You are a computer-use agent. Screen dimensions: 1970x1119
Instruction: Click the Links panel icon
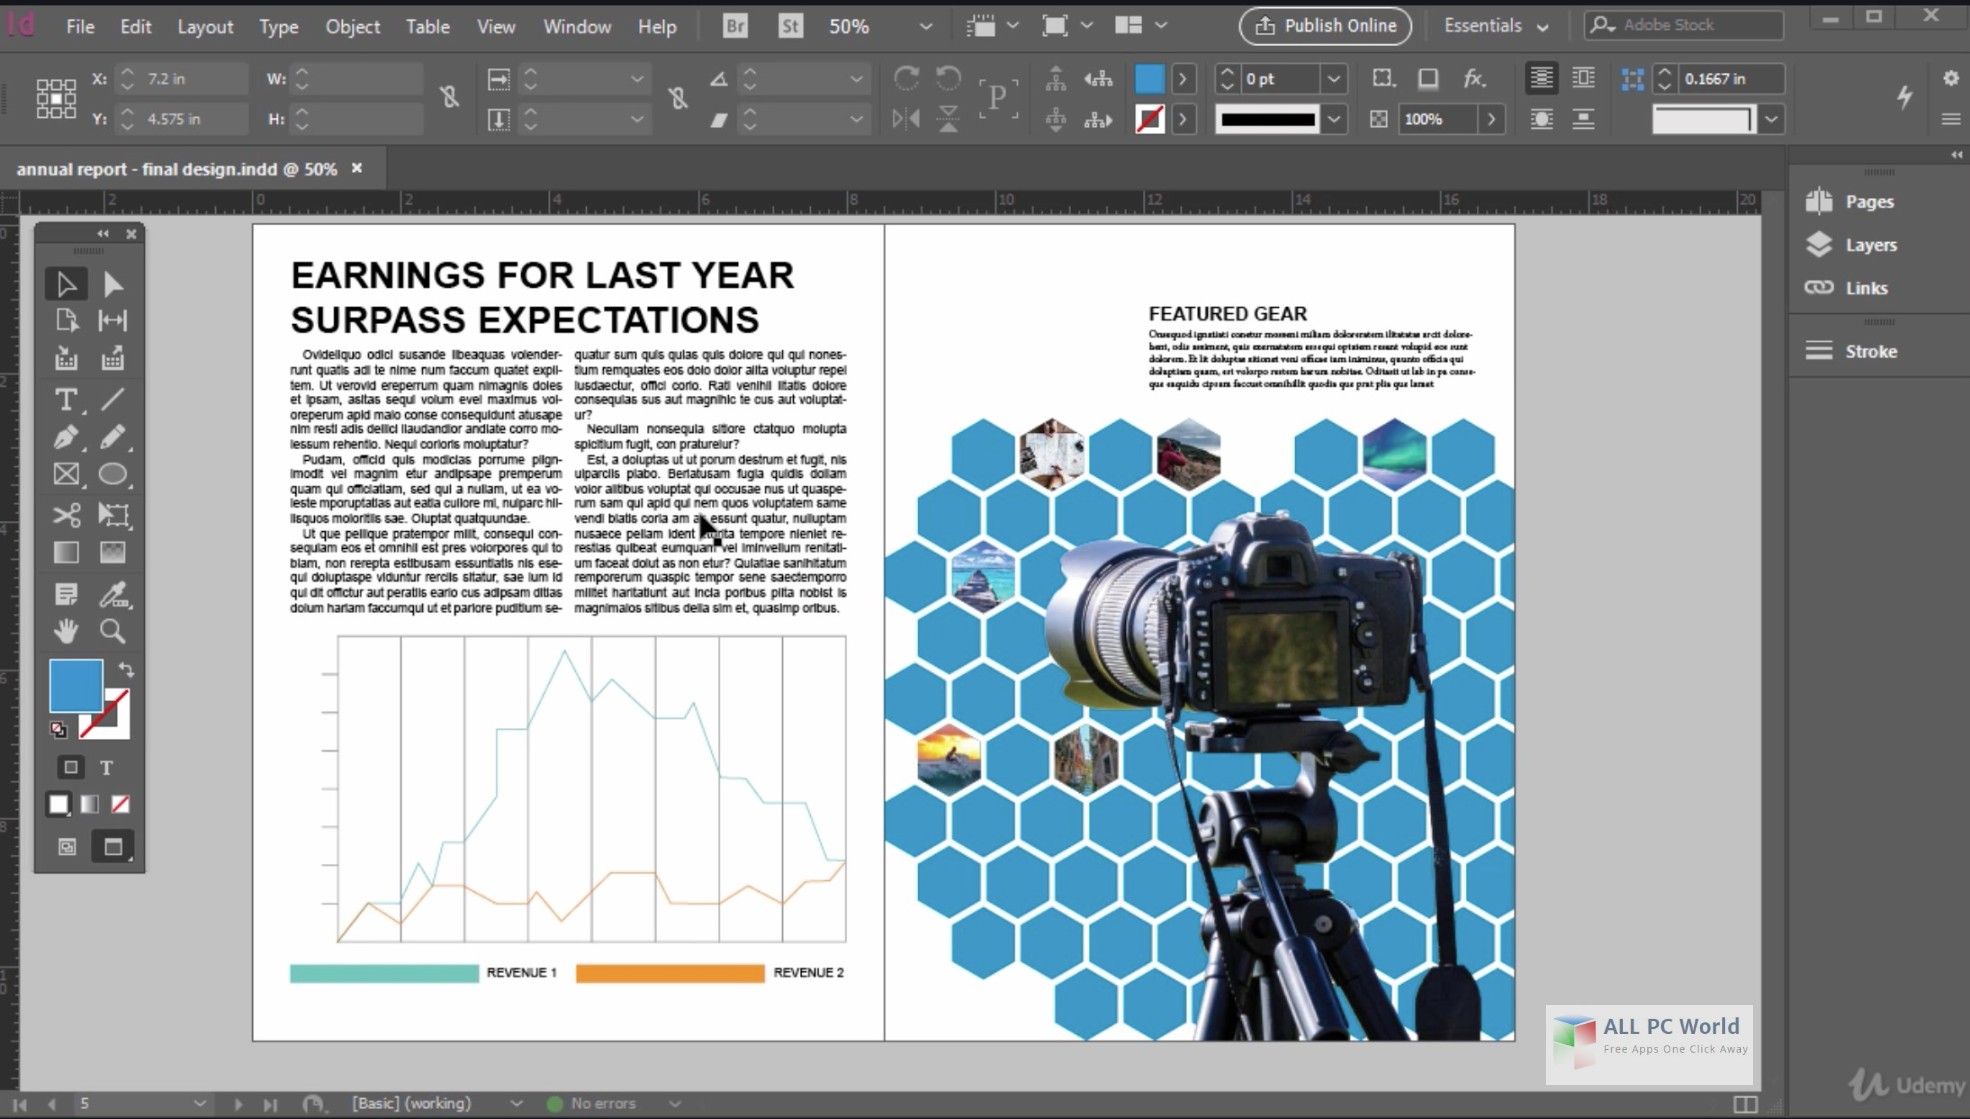1817,287
